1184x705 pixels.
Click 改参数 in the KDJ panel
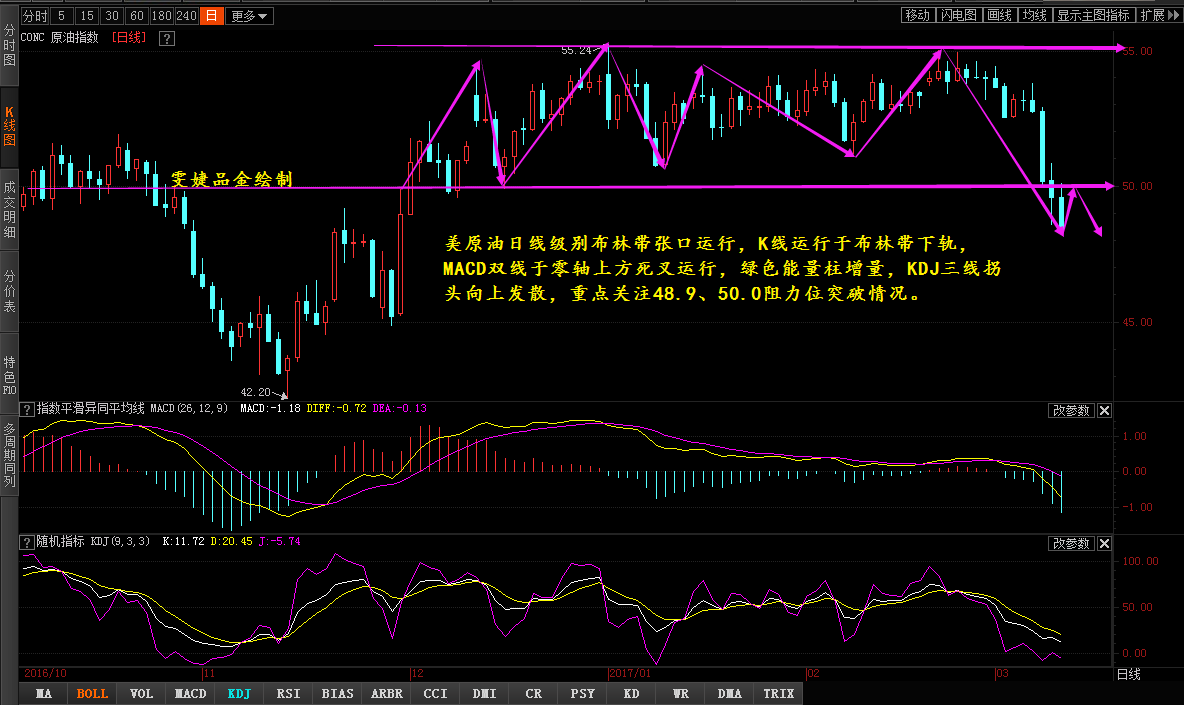click(1071, 543)
